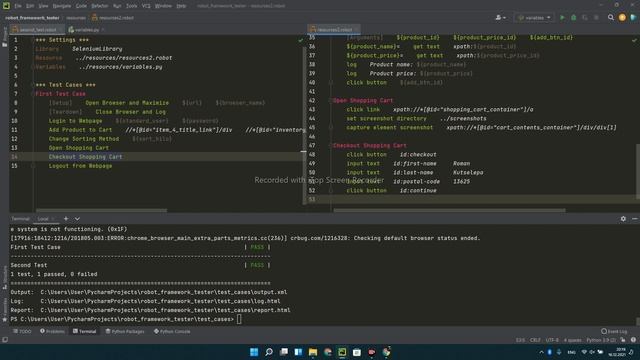
Task: Open the Windows Start menu
Action: click(x=254, y=352)
